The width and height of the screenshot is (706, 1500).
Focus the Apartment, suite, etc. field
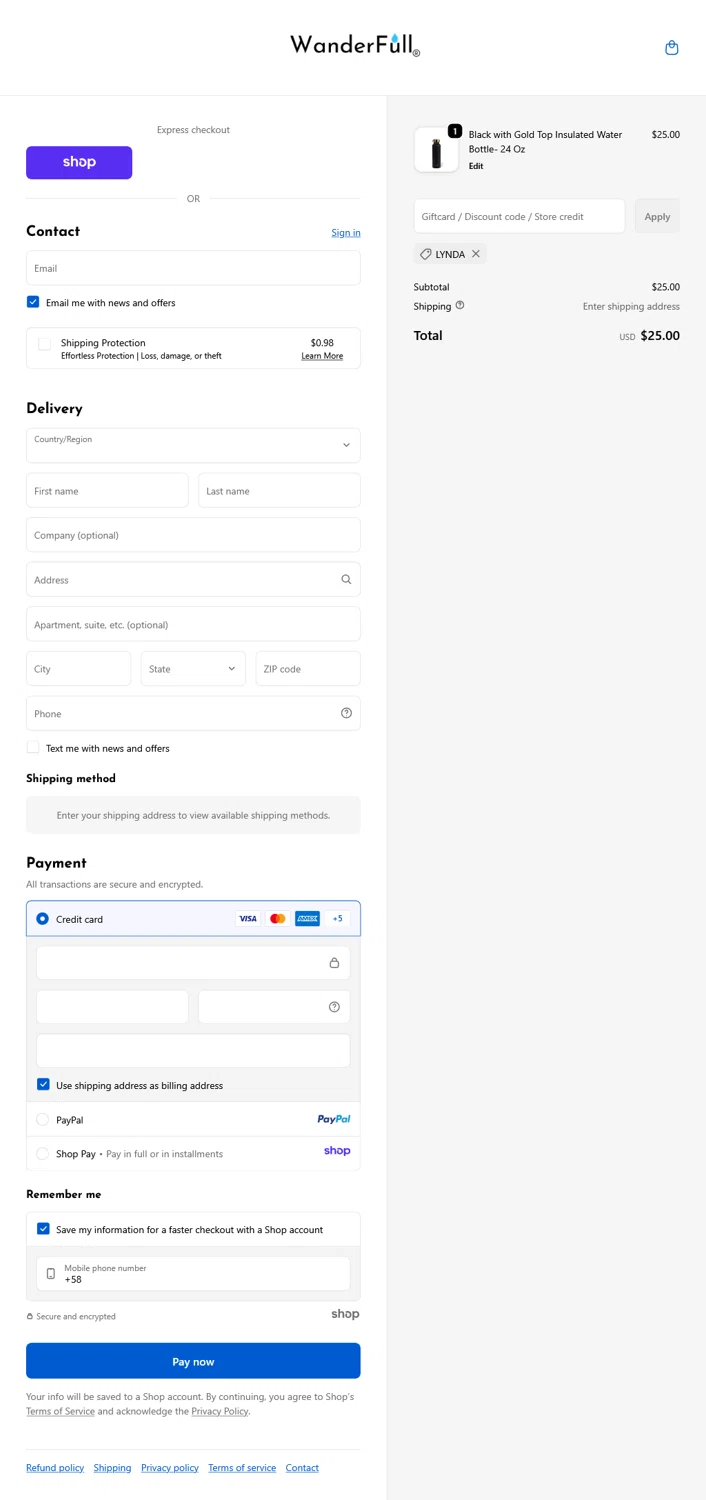193,624
